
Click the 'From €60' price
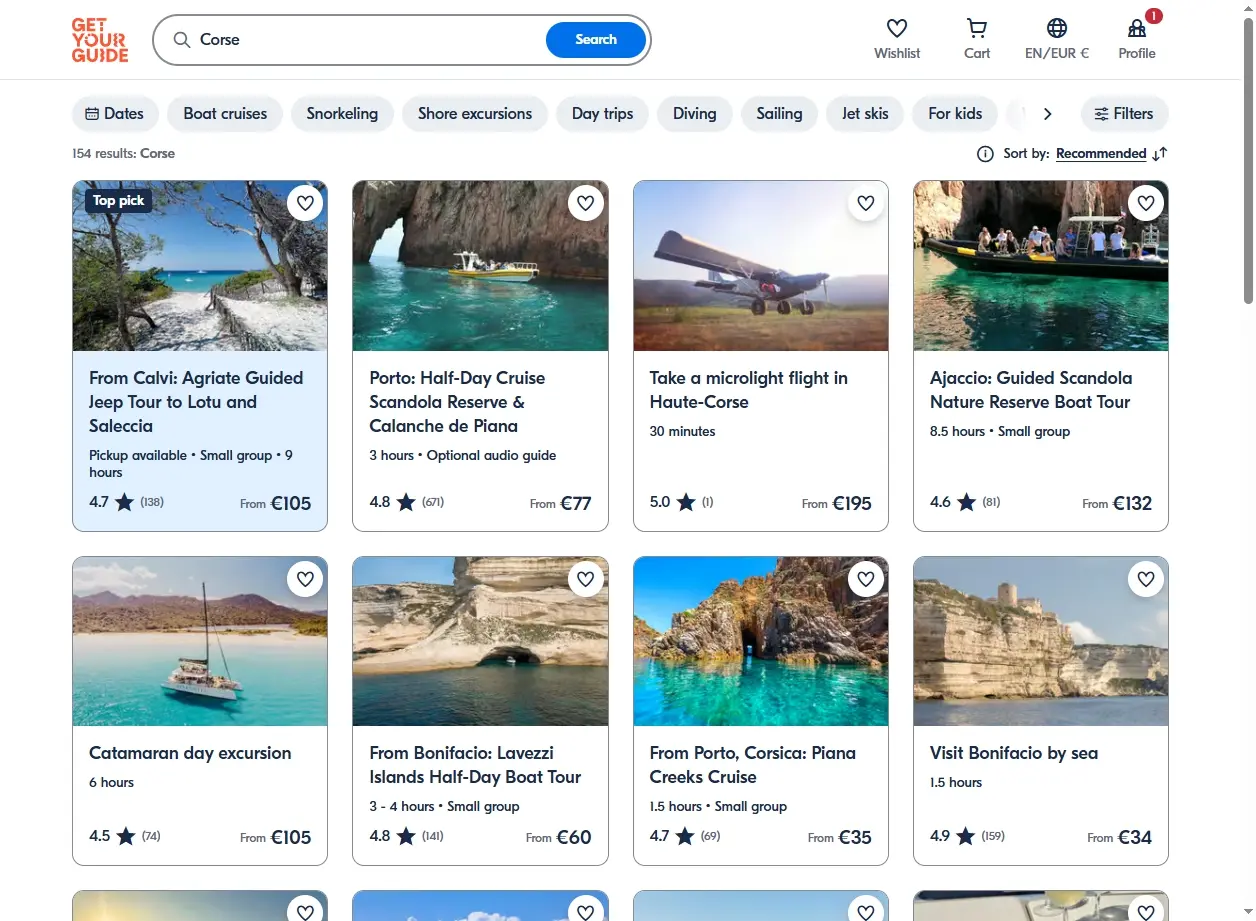pyautogui.click(x=559, y=837)
